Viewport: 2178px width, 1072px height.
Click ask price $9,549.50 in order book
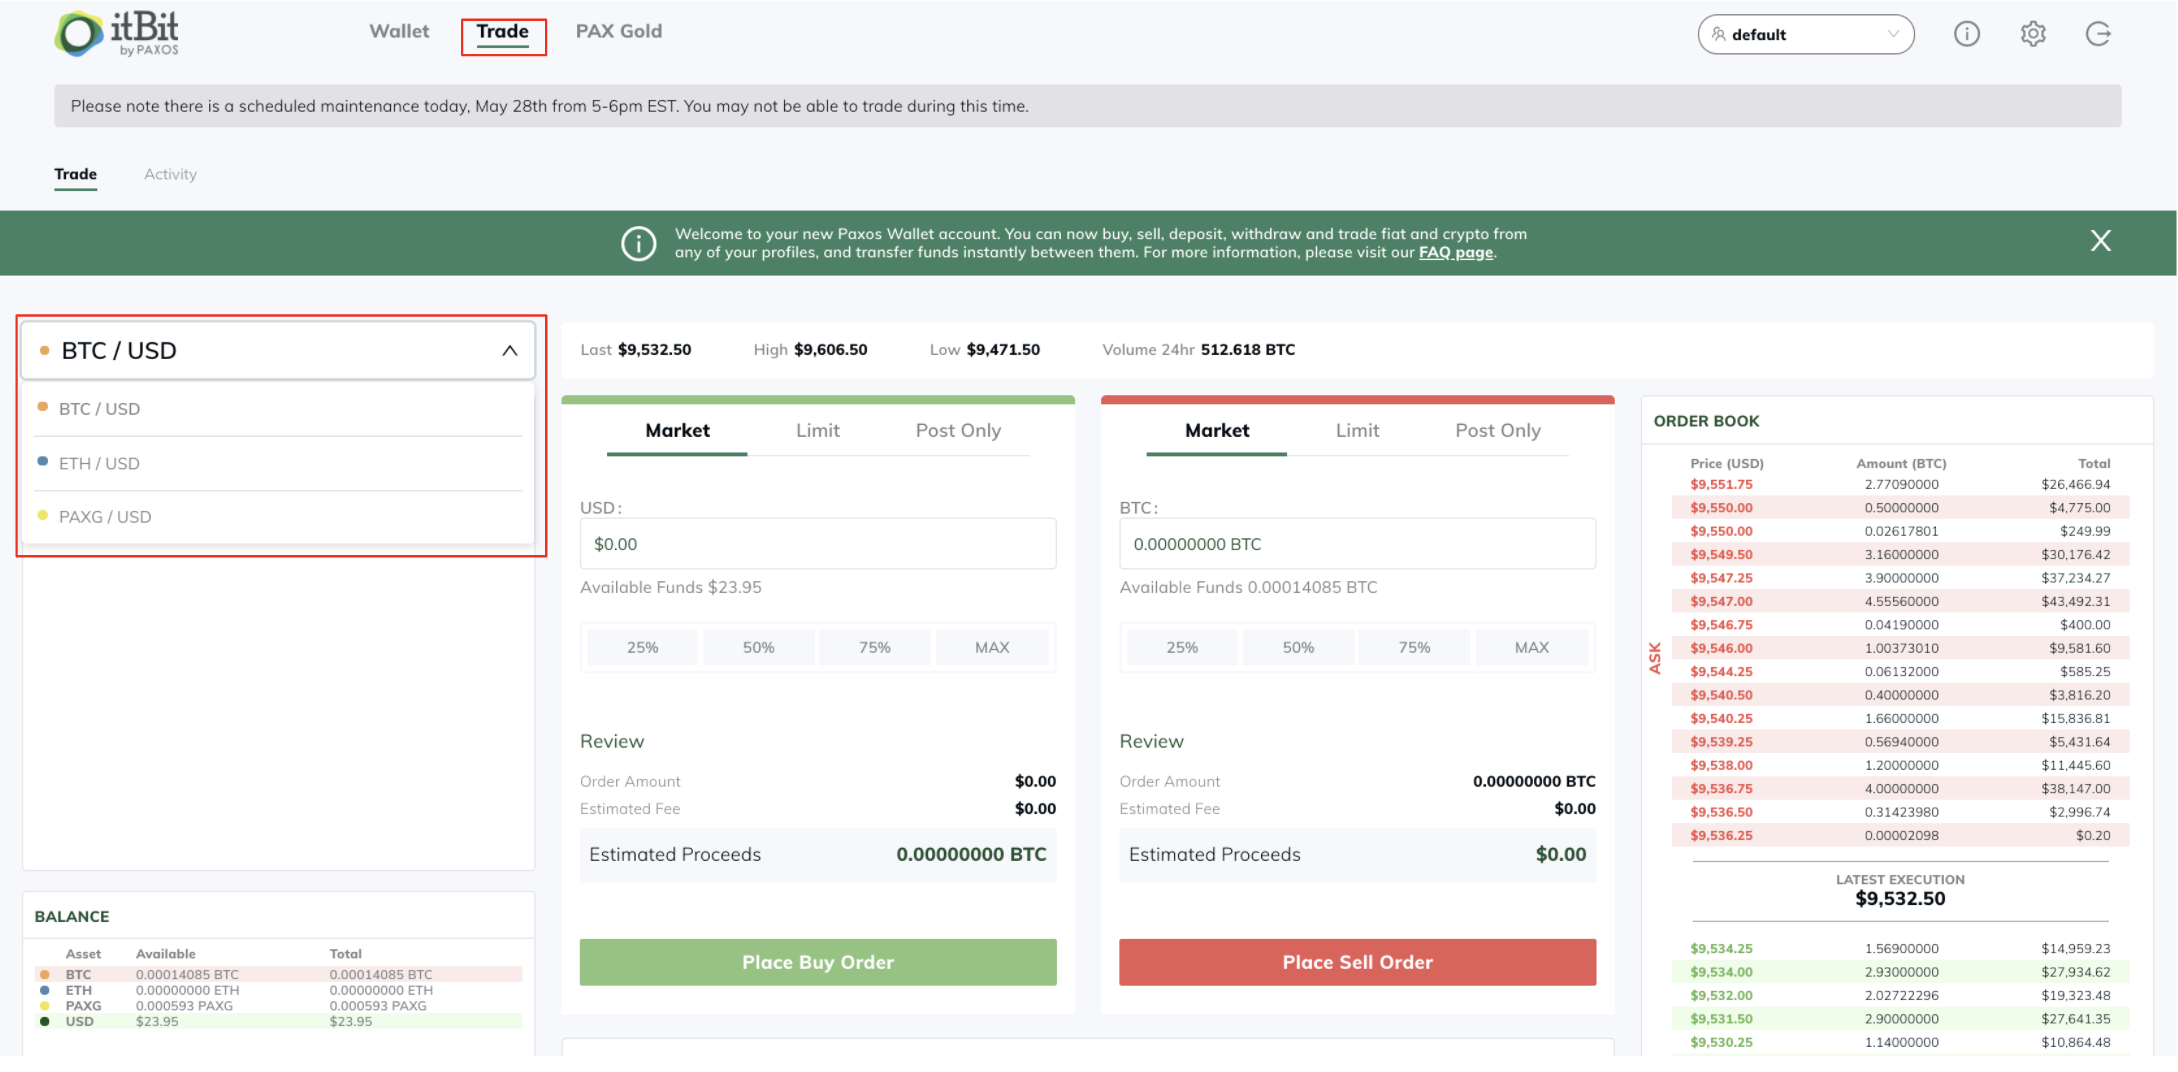[1721, 555]
